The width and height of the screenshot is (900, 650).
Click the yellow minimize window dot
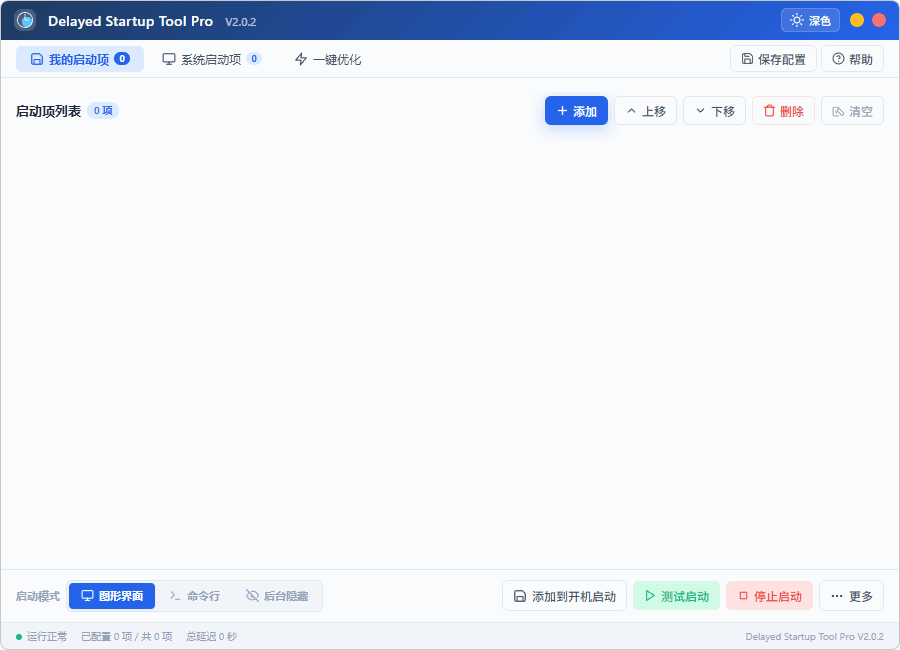[x=857, y=20]
